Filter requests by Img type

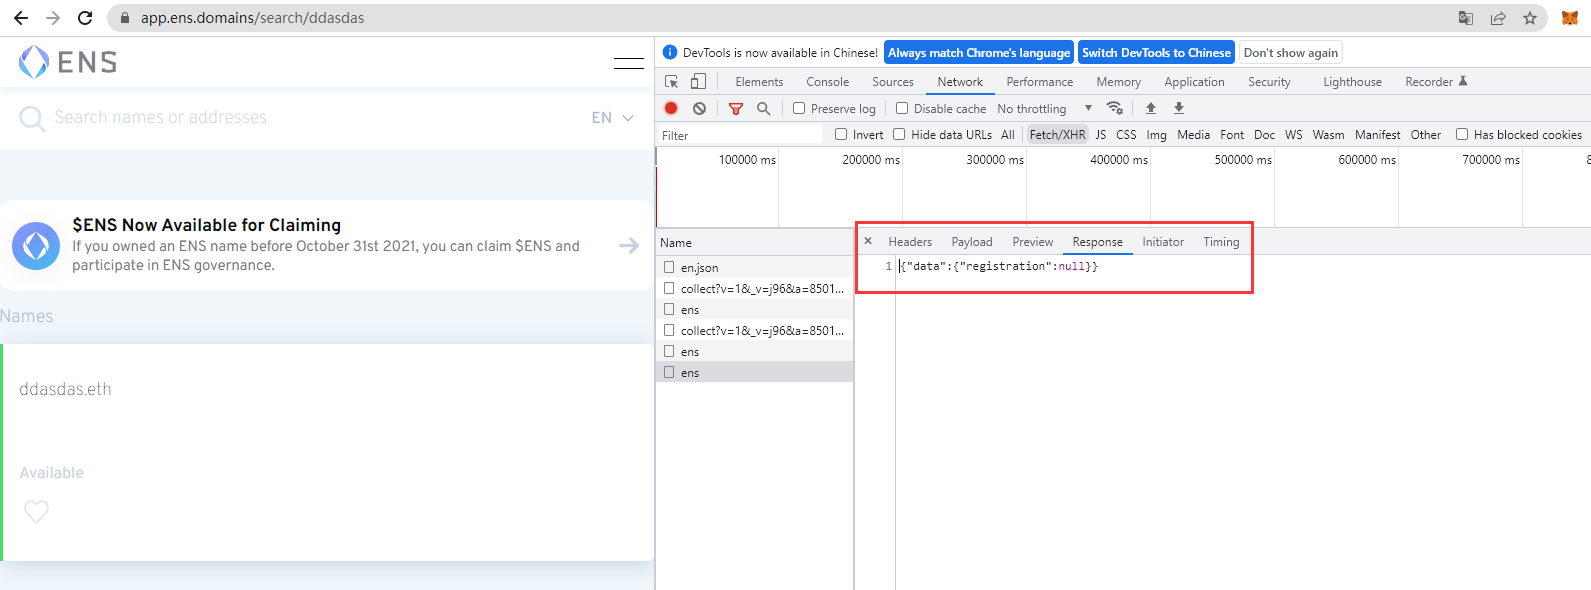[x=1156, y=134]
